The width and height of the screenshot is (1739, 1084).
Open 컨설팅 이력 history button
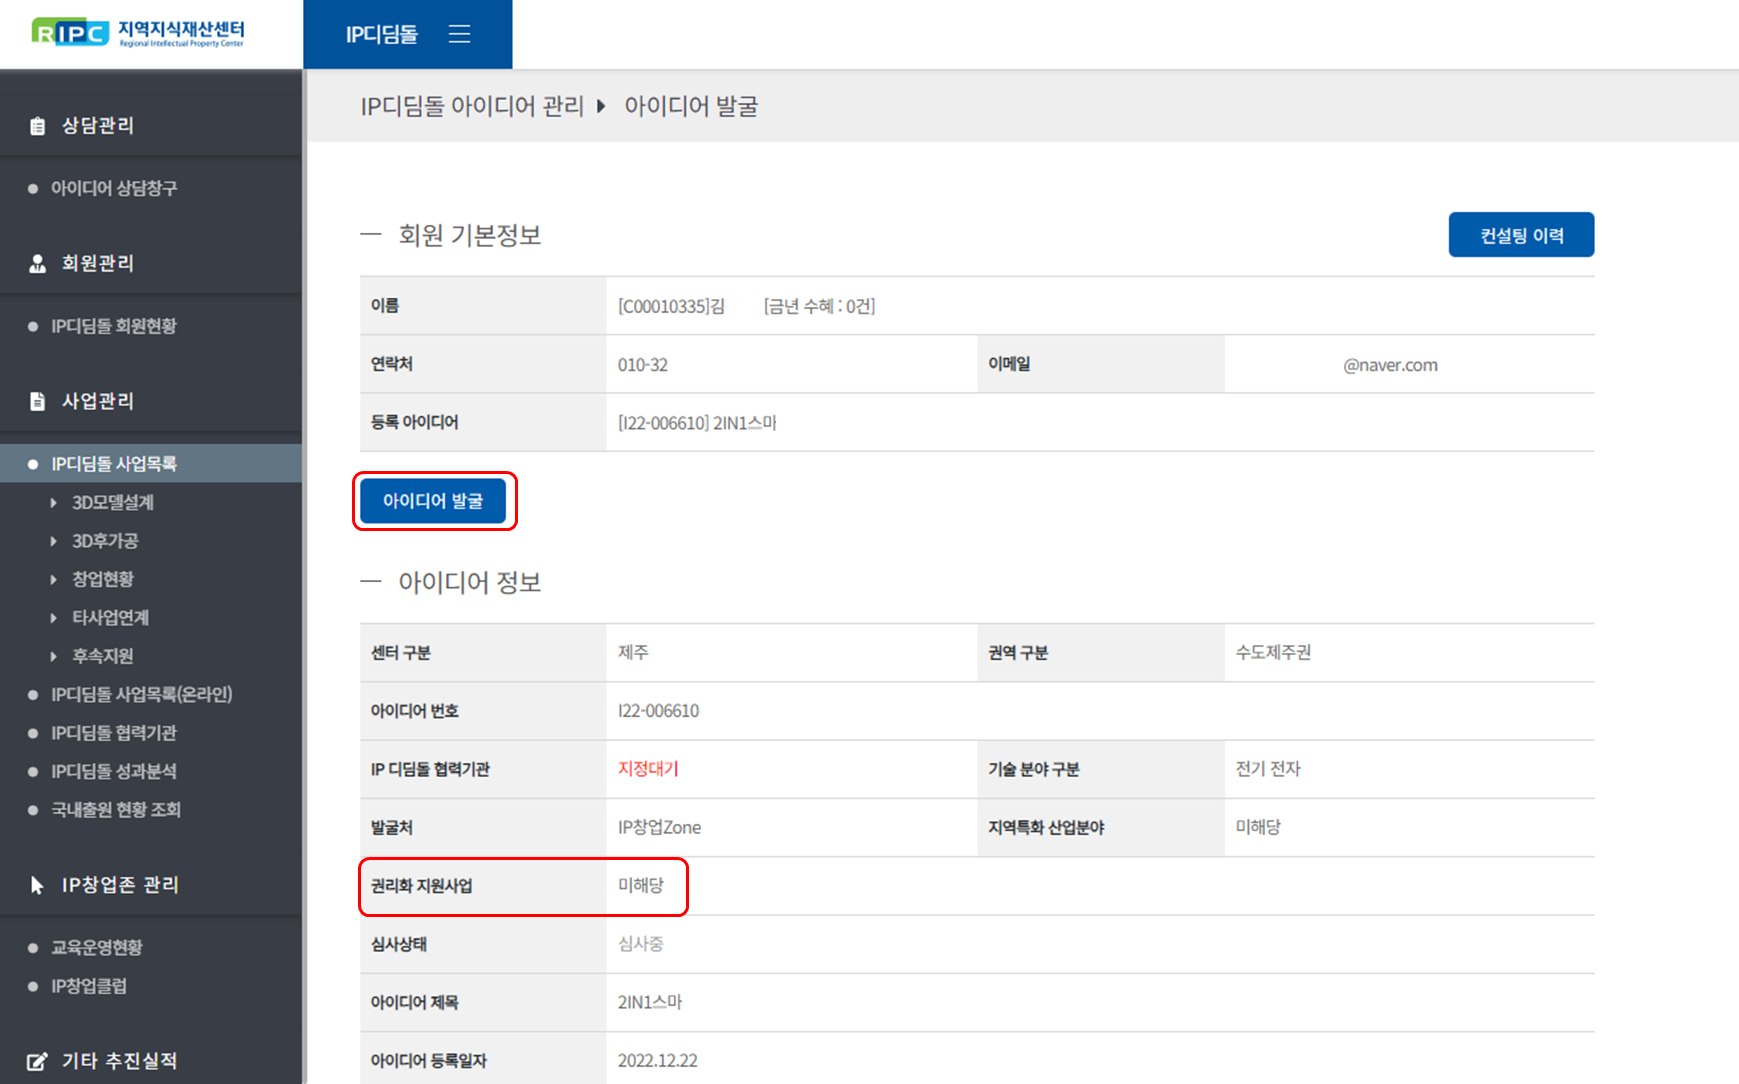pos(1520,235)
